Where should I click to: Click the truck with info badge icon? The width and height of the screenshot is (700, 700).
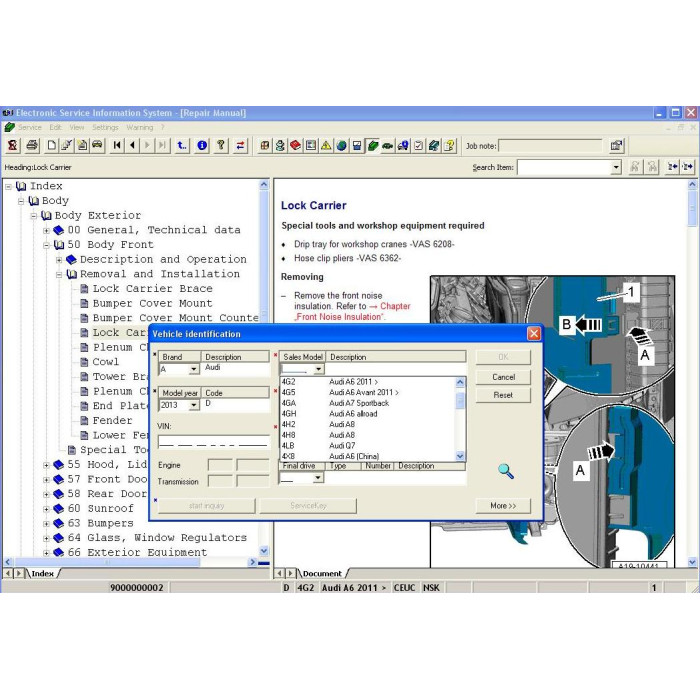(403, 146)
